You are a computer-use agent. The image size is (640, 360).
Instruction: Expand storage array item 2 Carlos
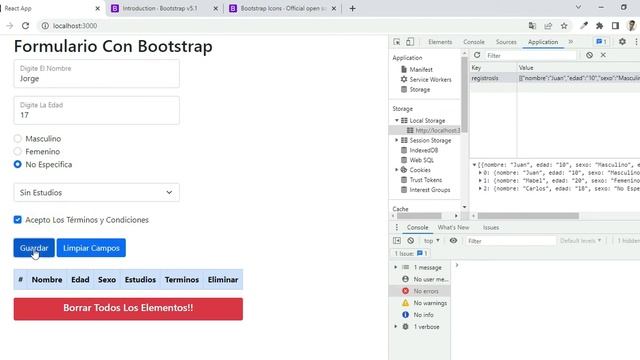tap(480, 189)
